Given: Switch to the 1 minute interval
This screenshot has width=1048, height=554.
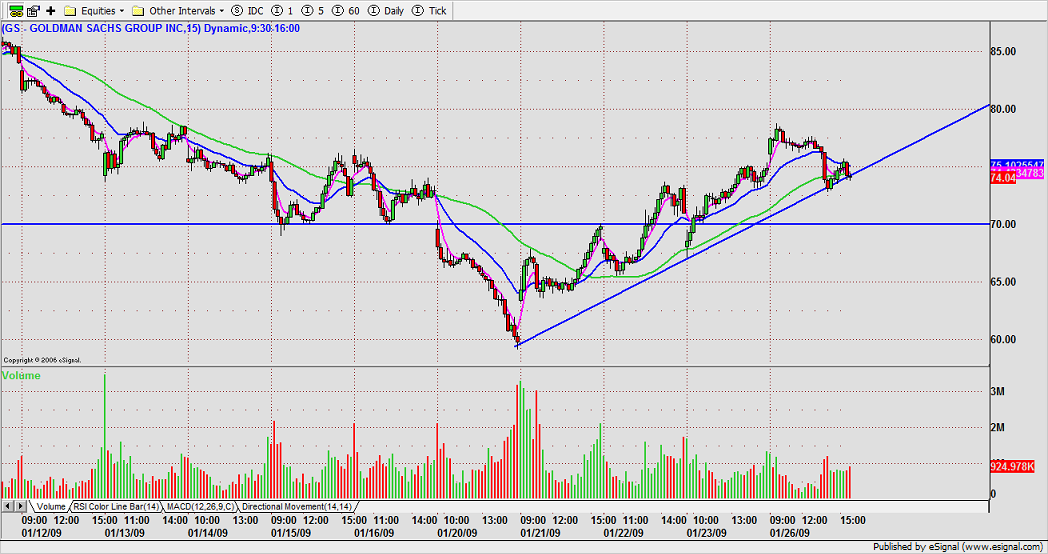Looking at the screenshot, I should (284, 11).
